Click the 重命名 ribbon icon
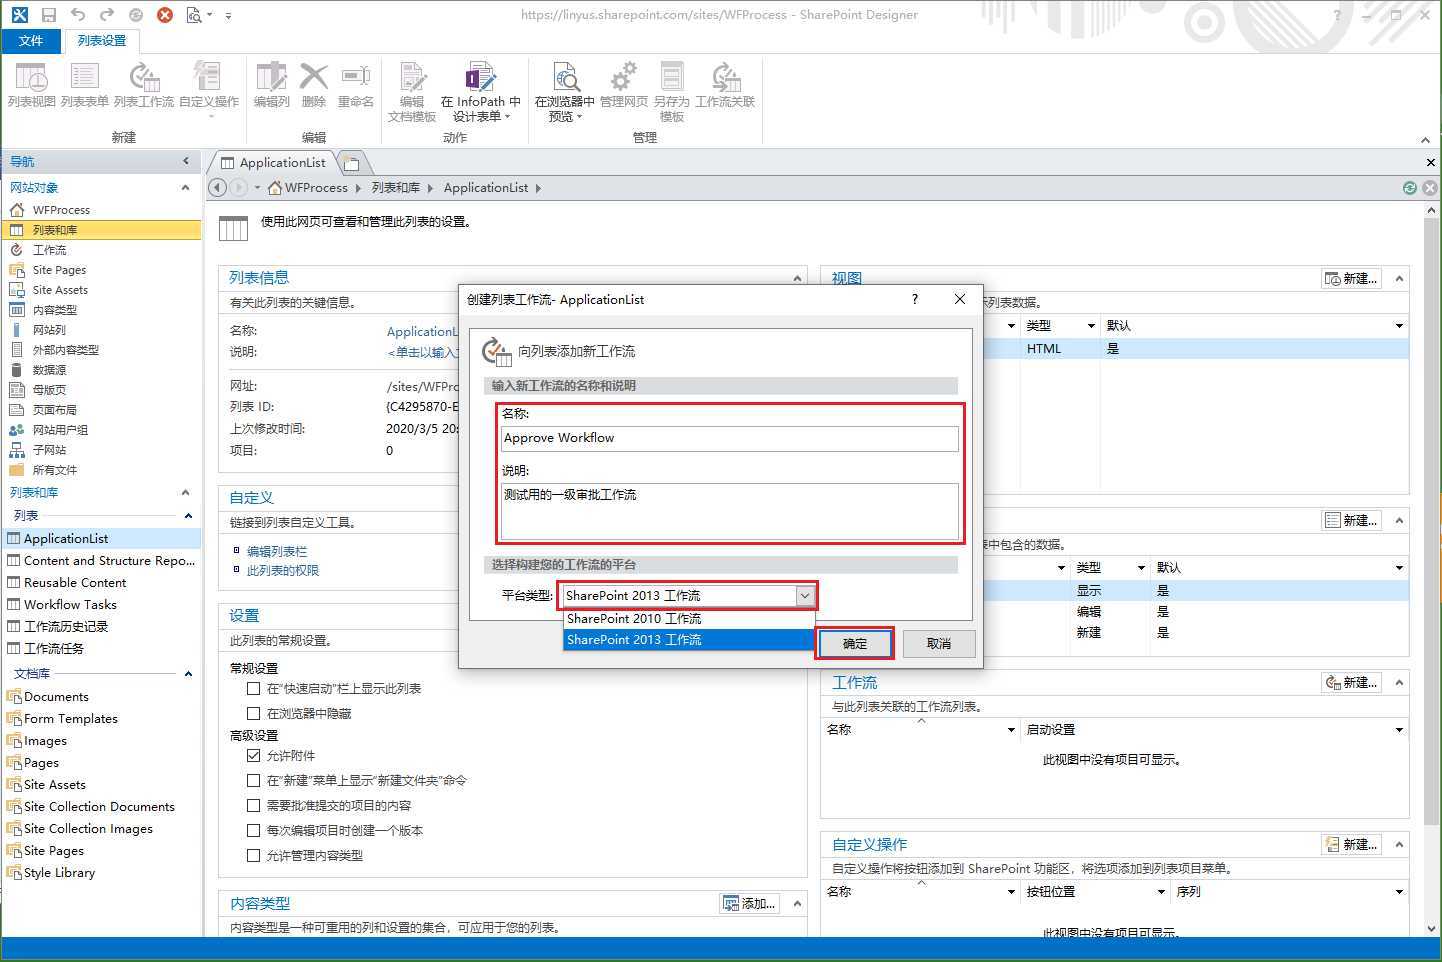 (355, 85)
